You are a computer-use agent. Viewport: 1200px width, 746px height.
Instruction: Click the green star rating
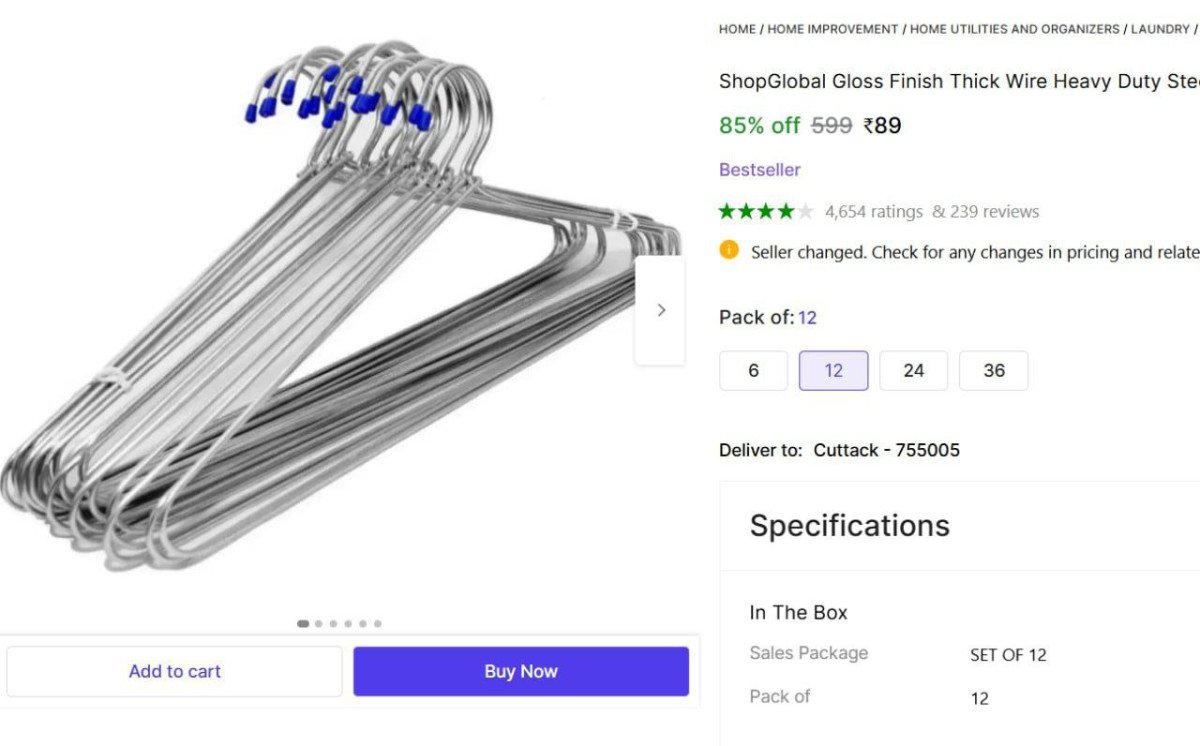[x=766, y=211]
